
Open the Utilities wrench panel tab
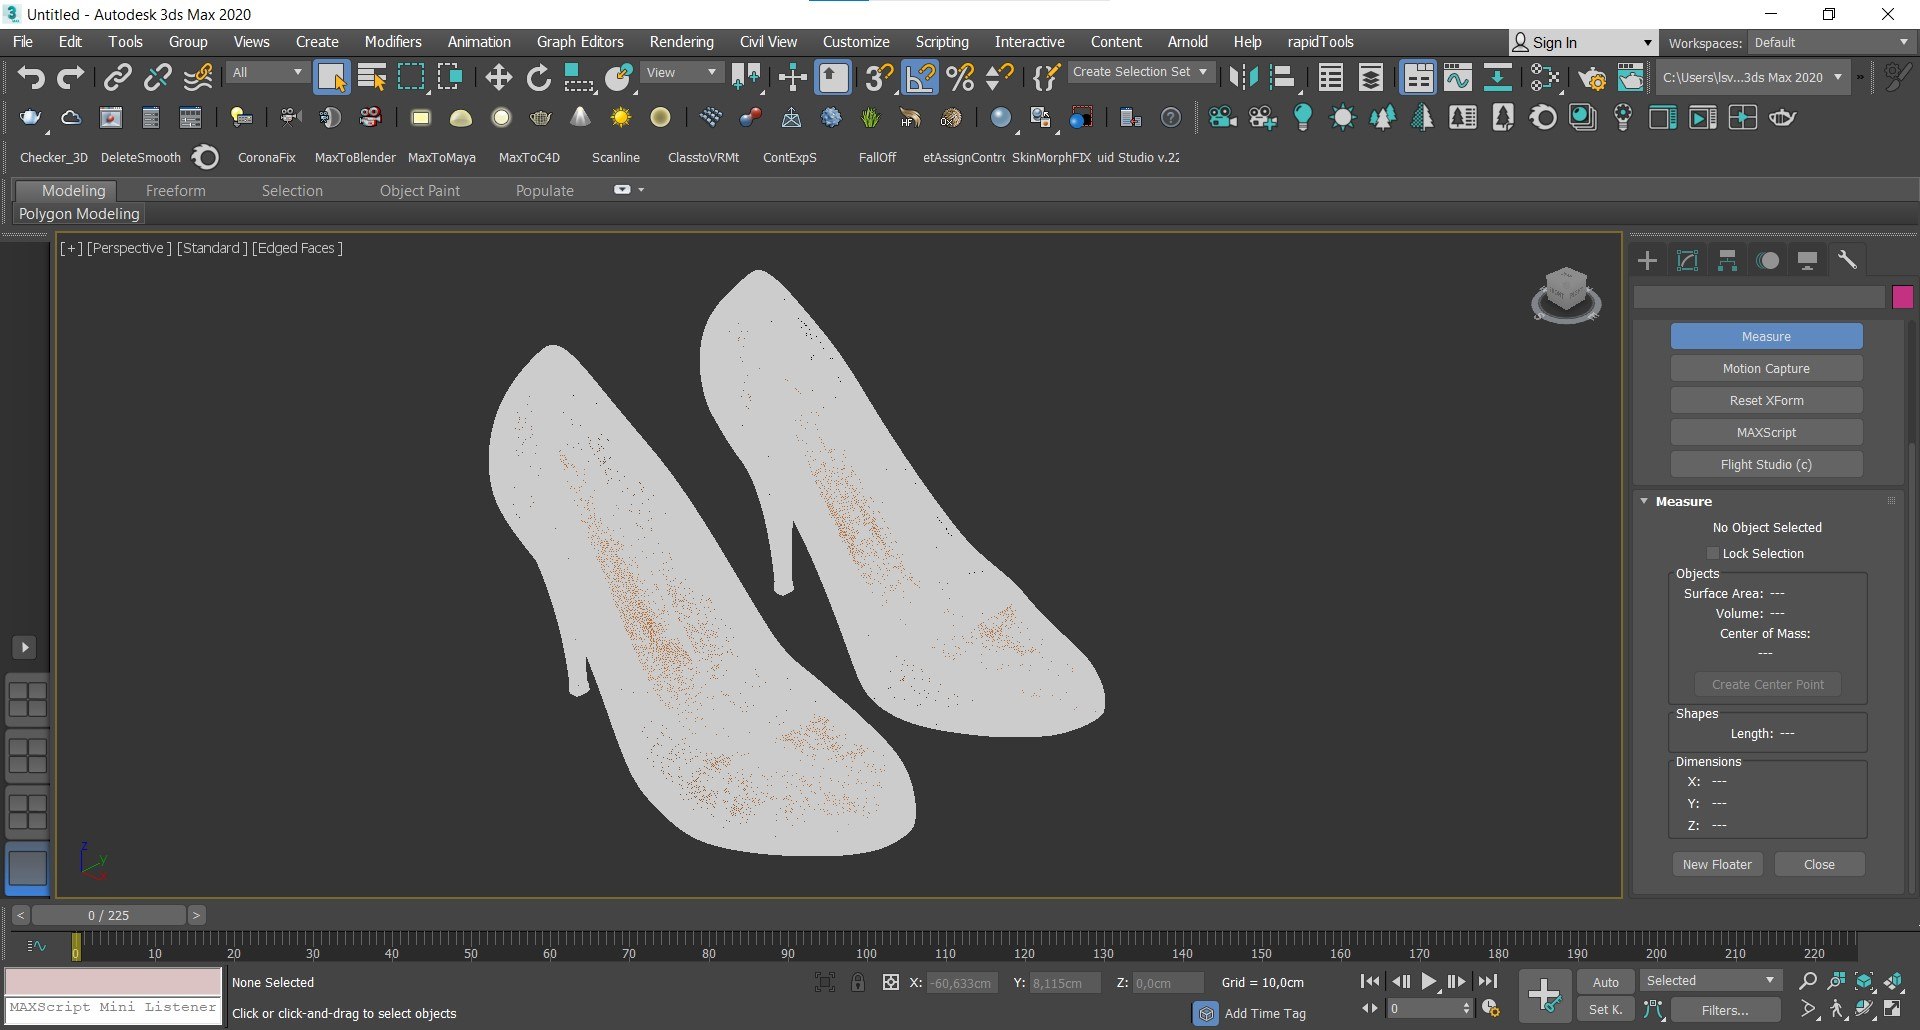[1847, 261]
